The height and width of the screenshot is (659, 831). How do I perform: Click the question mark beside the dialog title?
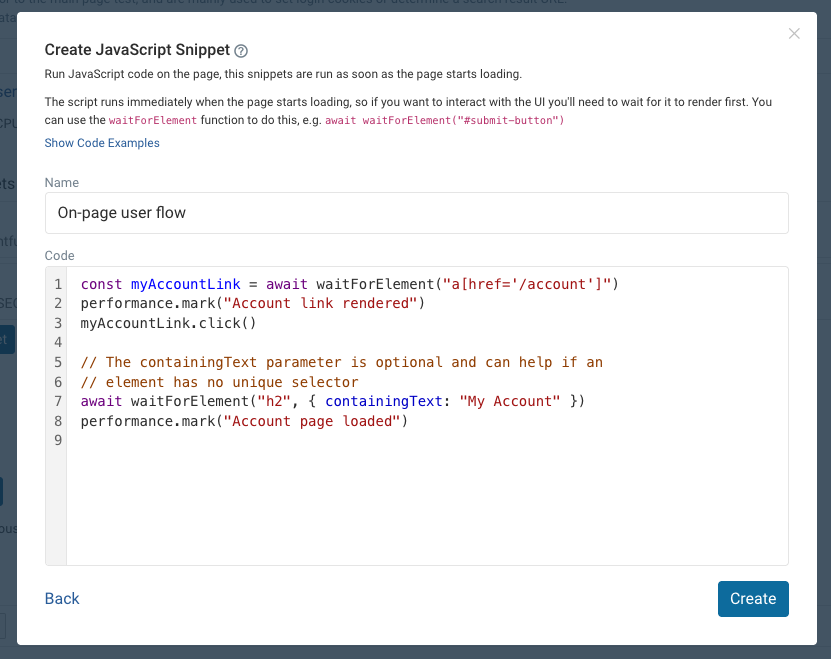point(239,49)
